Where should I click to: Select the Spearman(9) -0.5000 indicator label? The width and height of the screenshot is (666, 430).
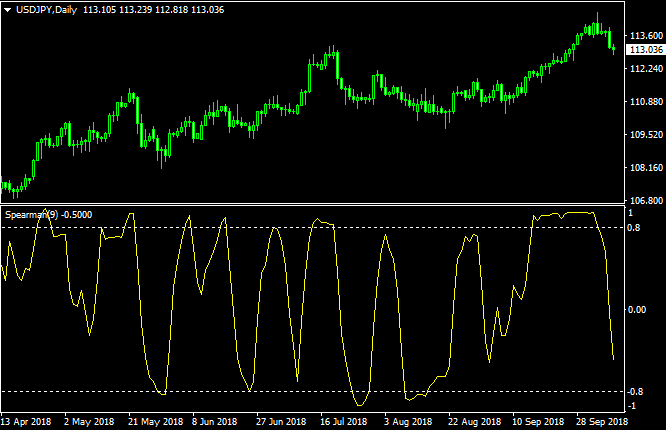(x=48, y=215)
